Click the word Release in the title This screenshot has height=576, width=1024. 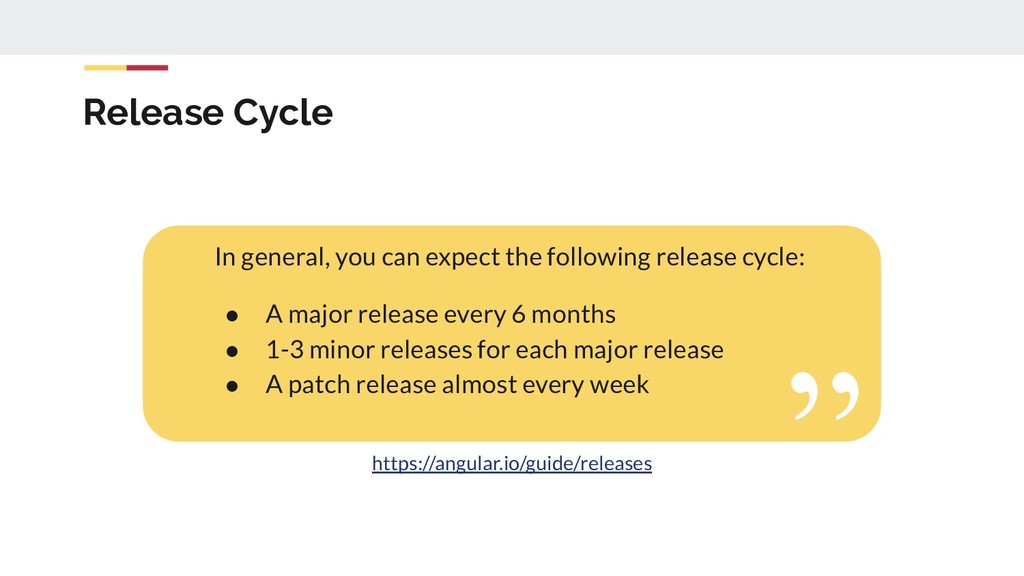[x=153, y=112]
